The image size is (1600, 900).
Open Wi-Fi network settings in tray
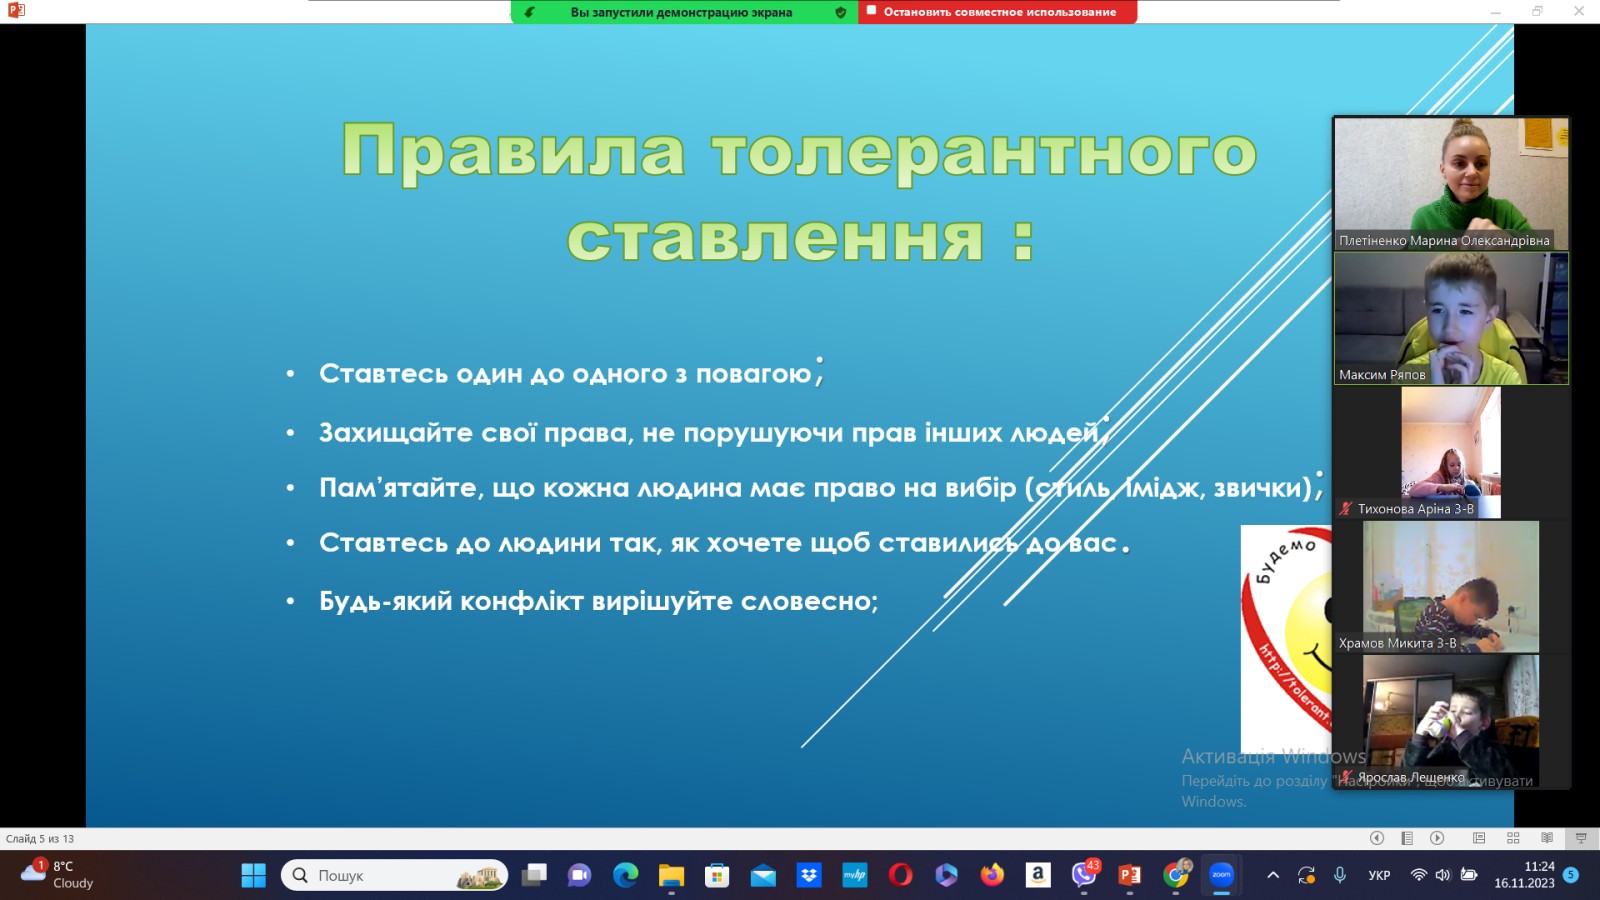click(x=1418, y=875)
